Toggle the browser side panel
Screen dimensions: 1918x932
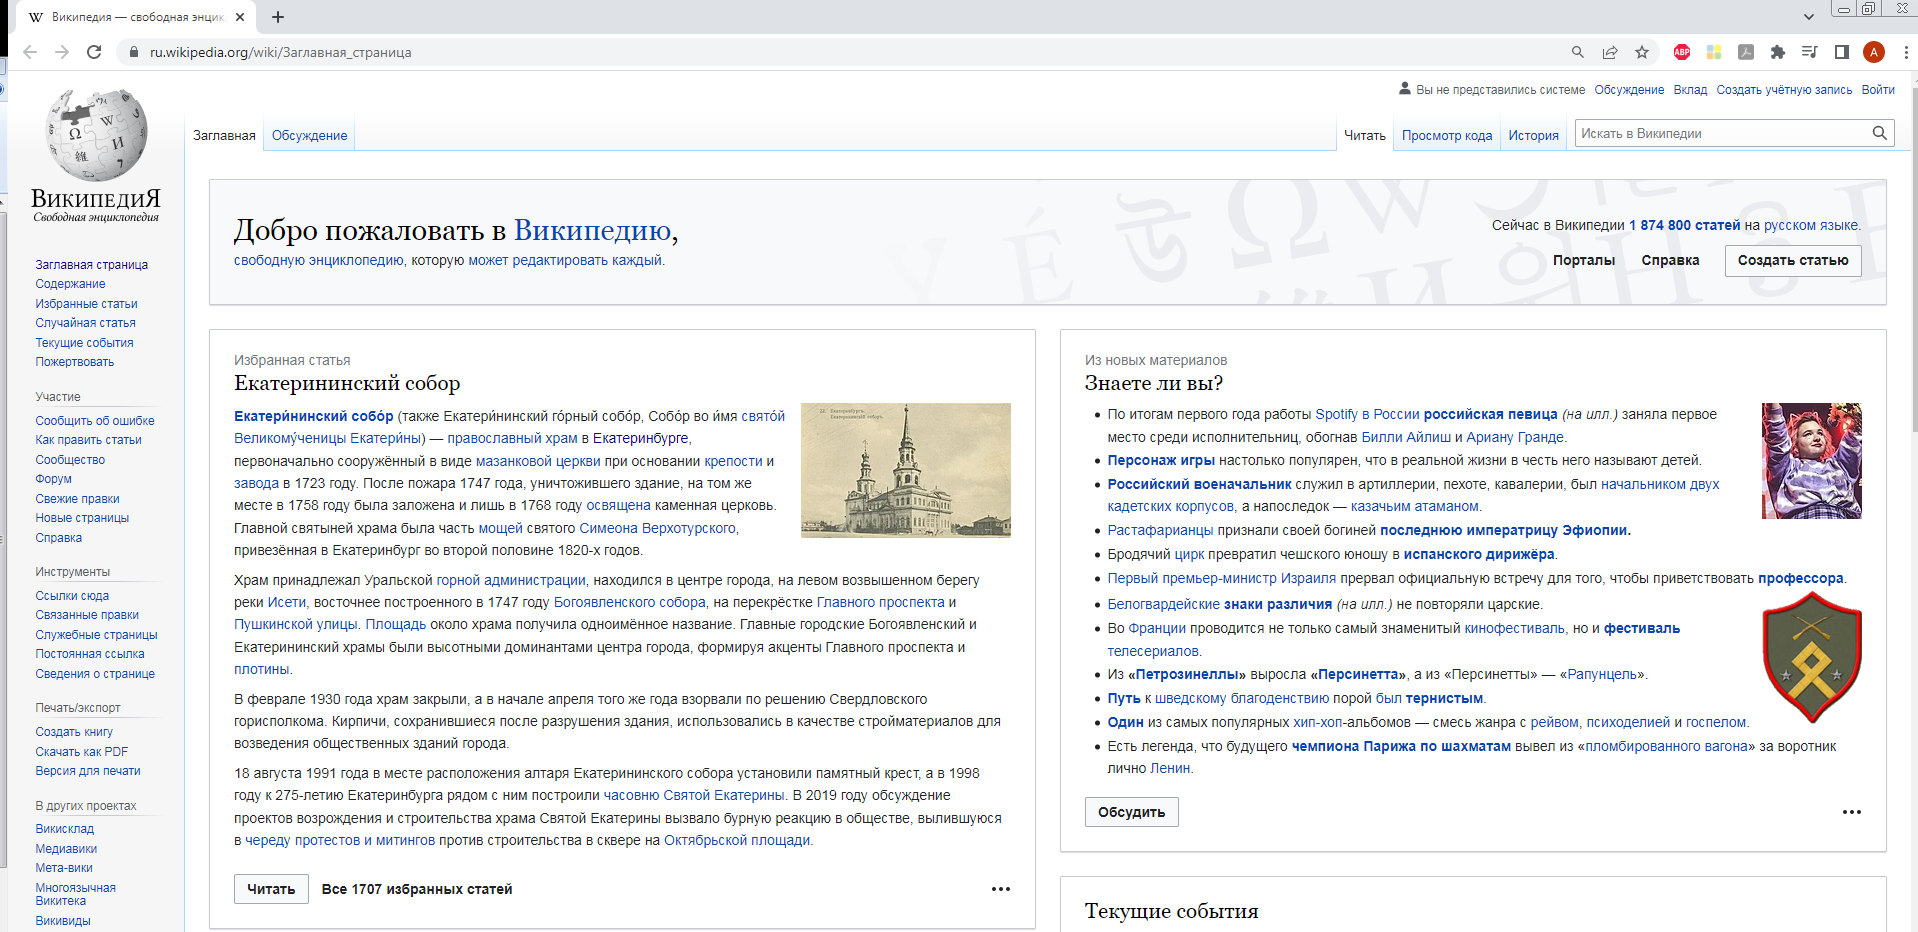1841,52
